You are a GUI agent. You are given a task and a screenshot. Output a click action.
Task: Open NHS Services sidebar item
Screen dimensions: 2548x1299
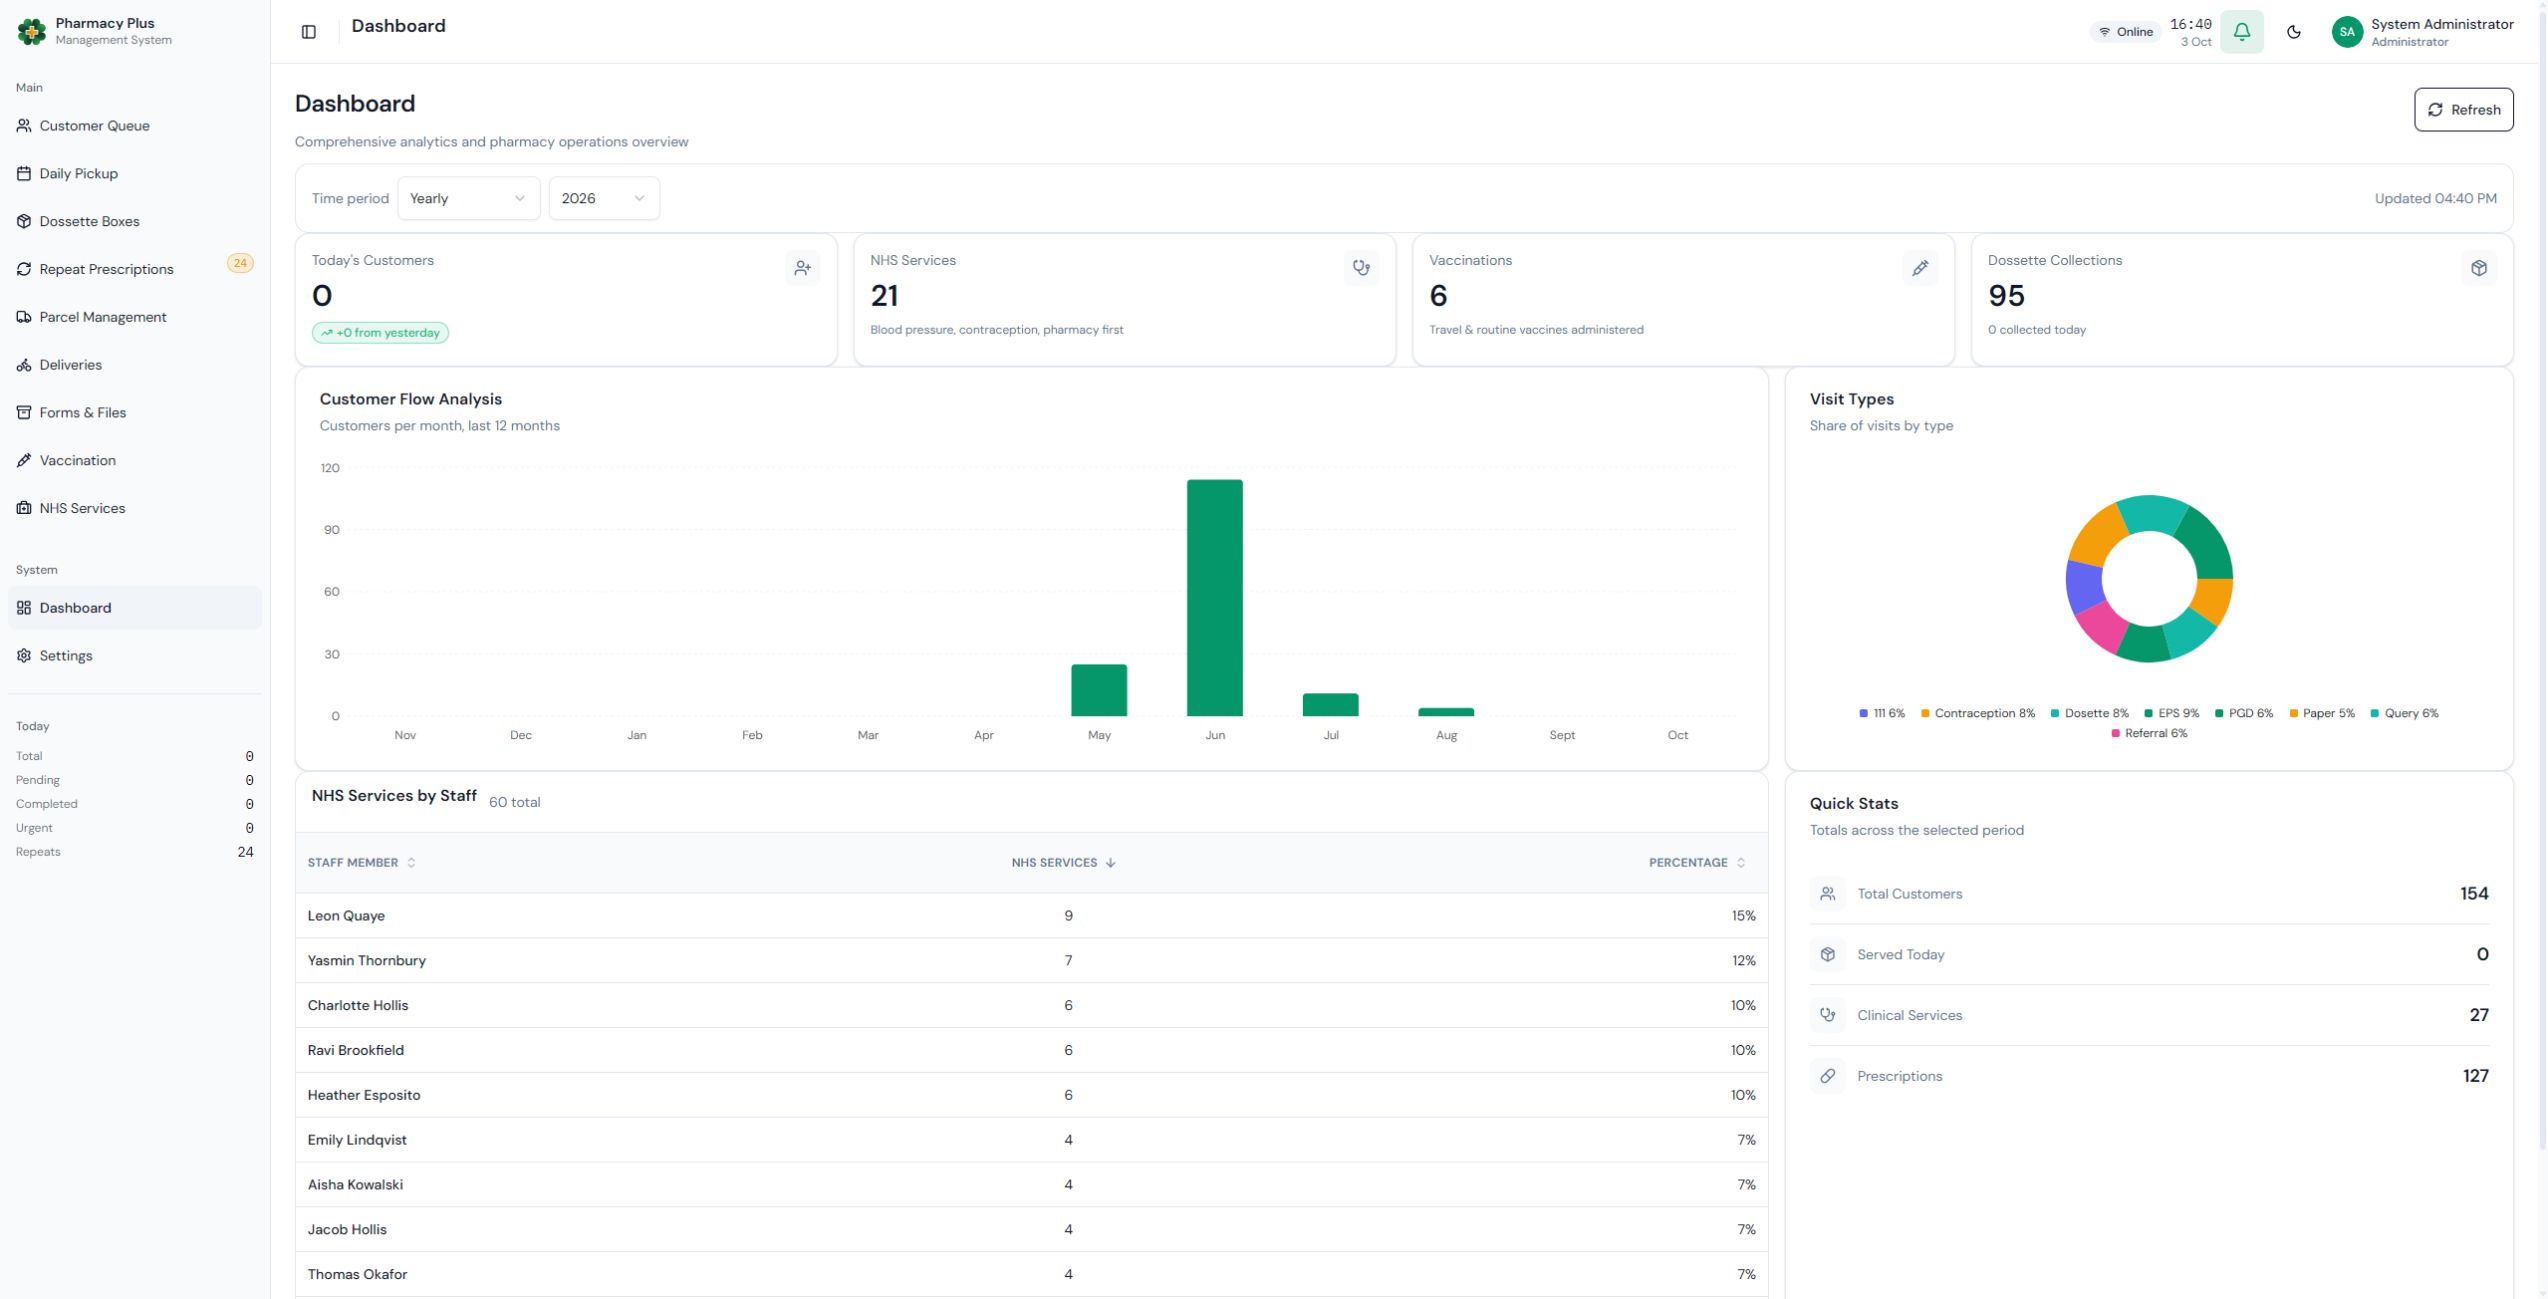135,508
